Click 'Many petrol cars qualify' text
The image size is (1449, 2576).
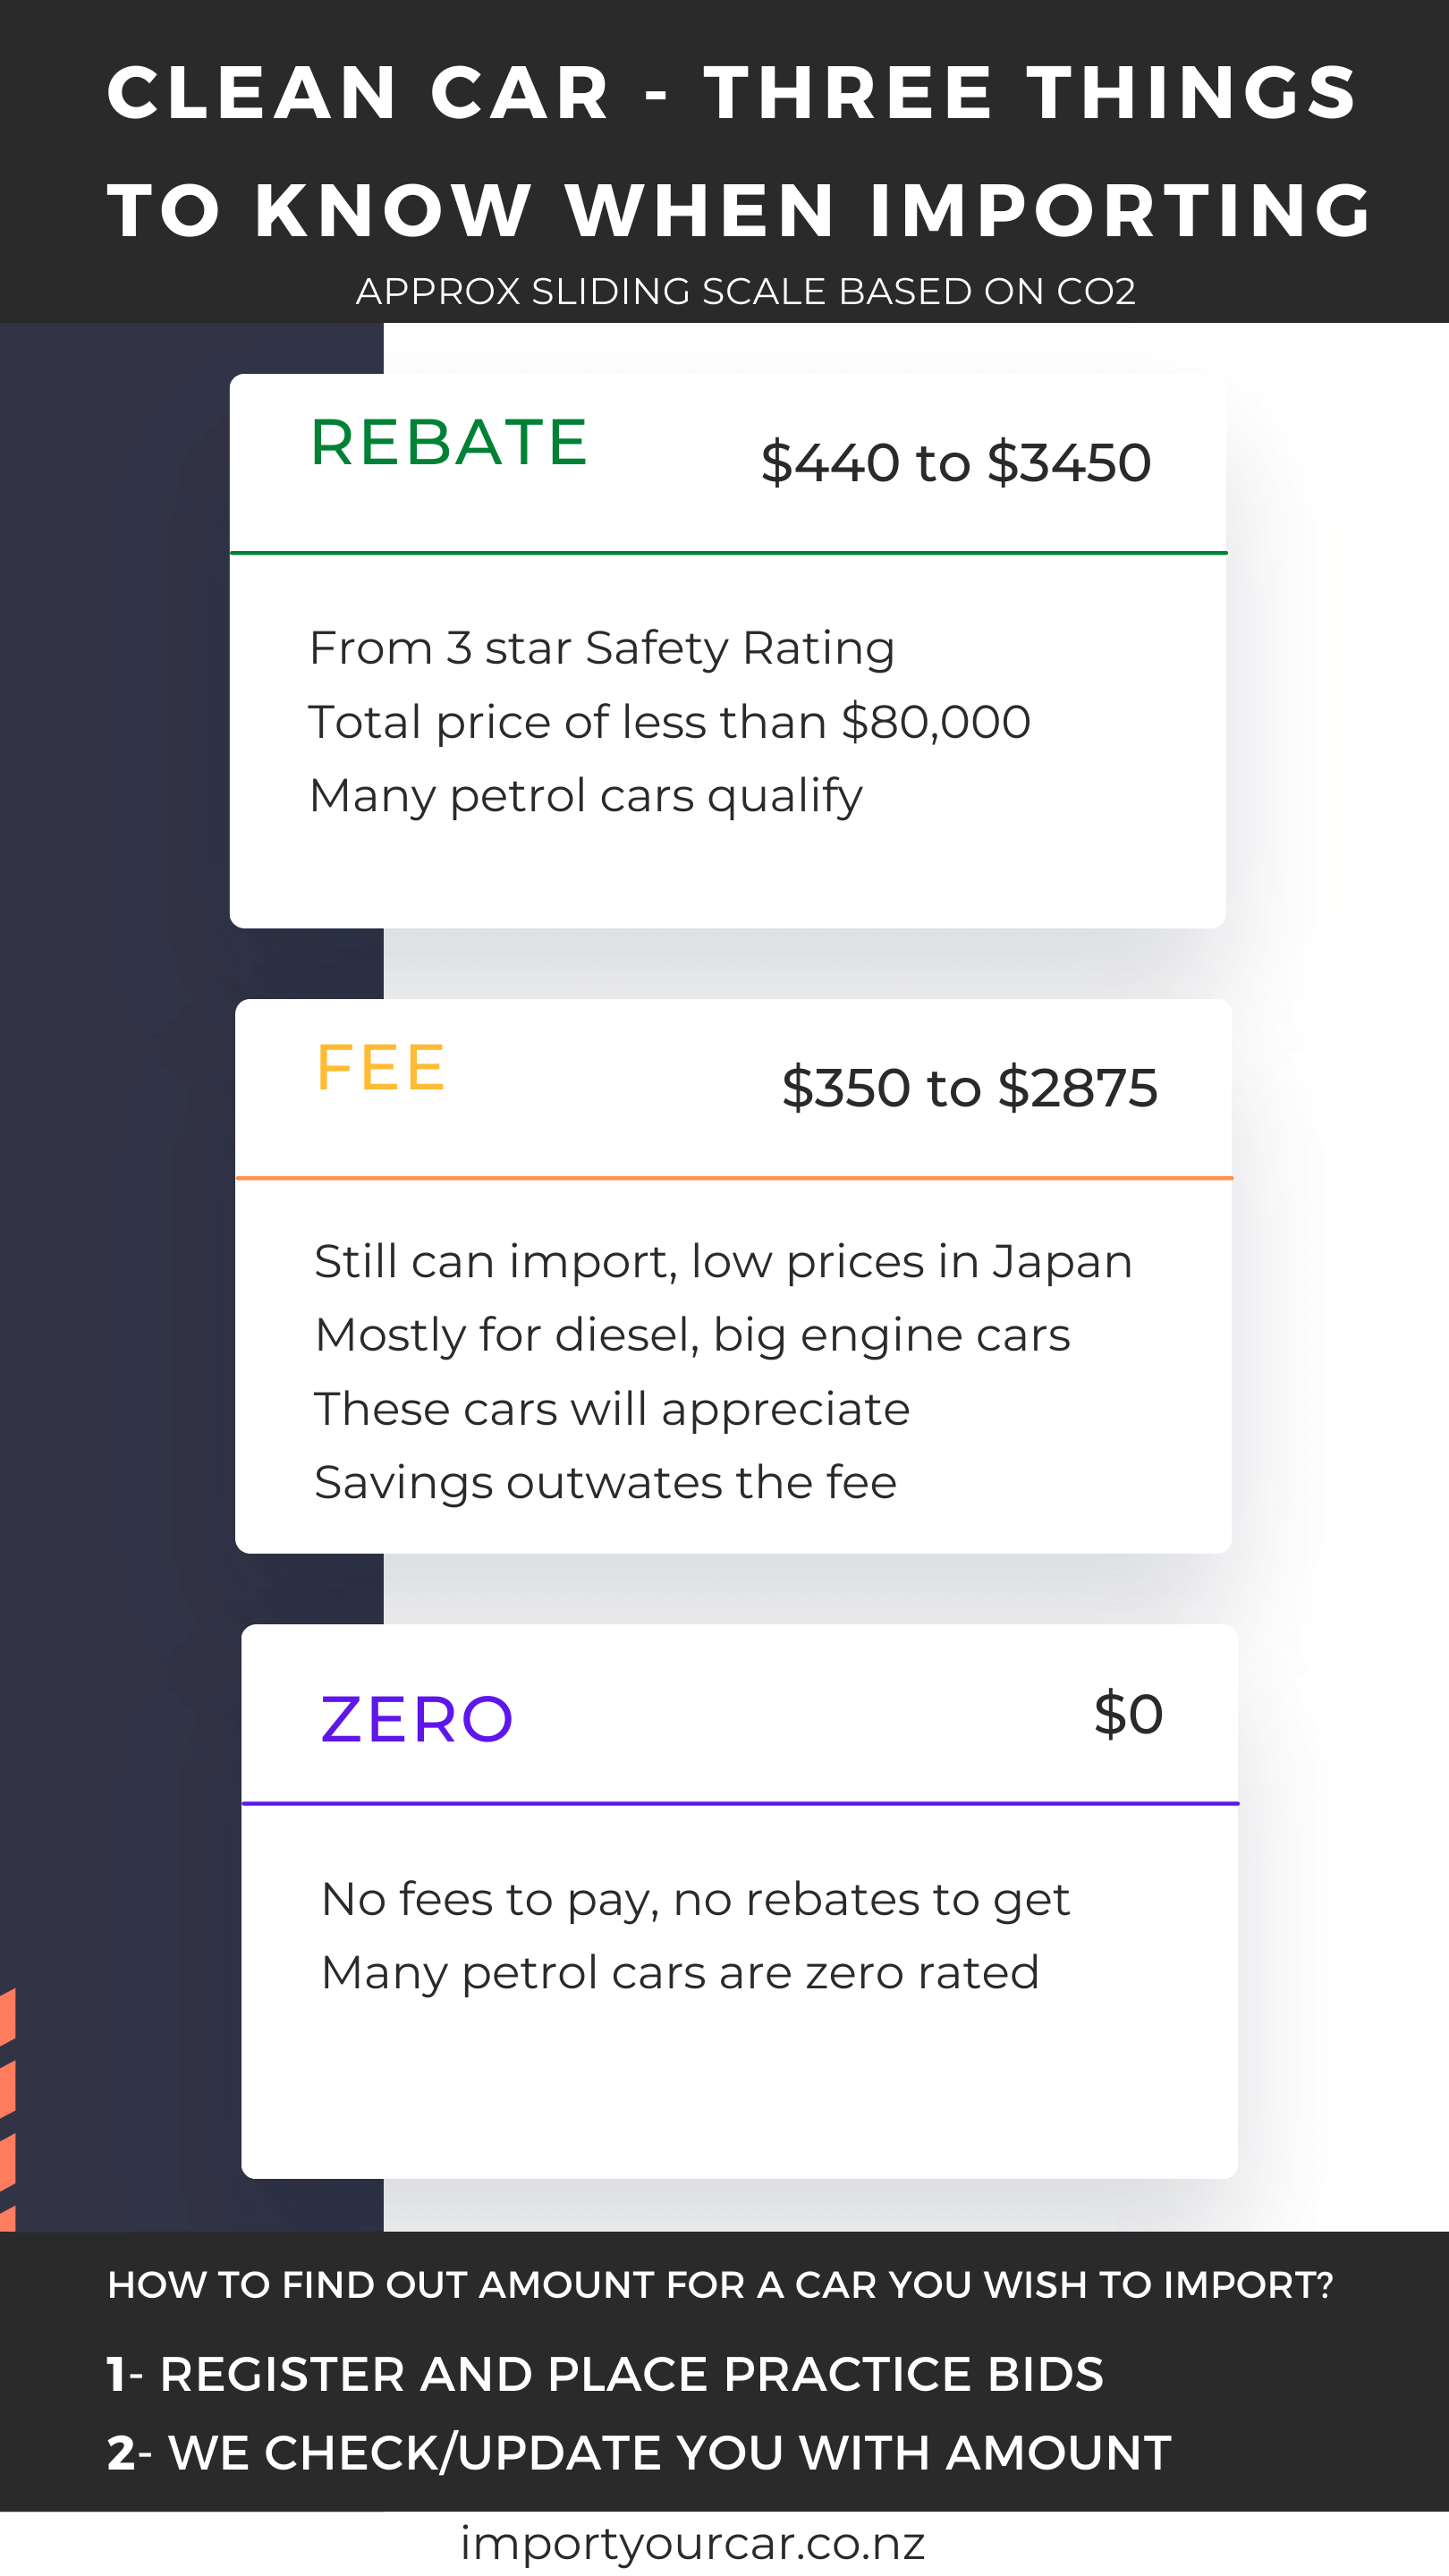pyautogui.click(x=586, y=796)
